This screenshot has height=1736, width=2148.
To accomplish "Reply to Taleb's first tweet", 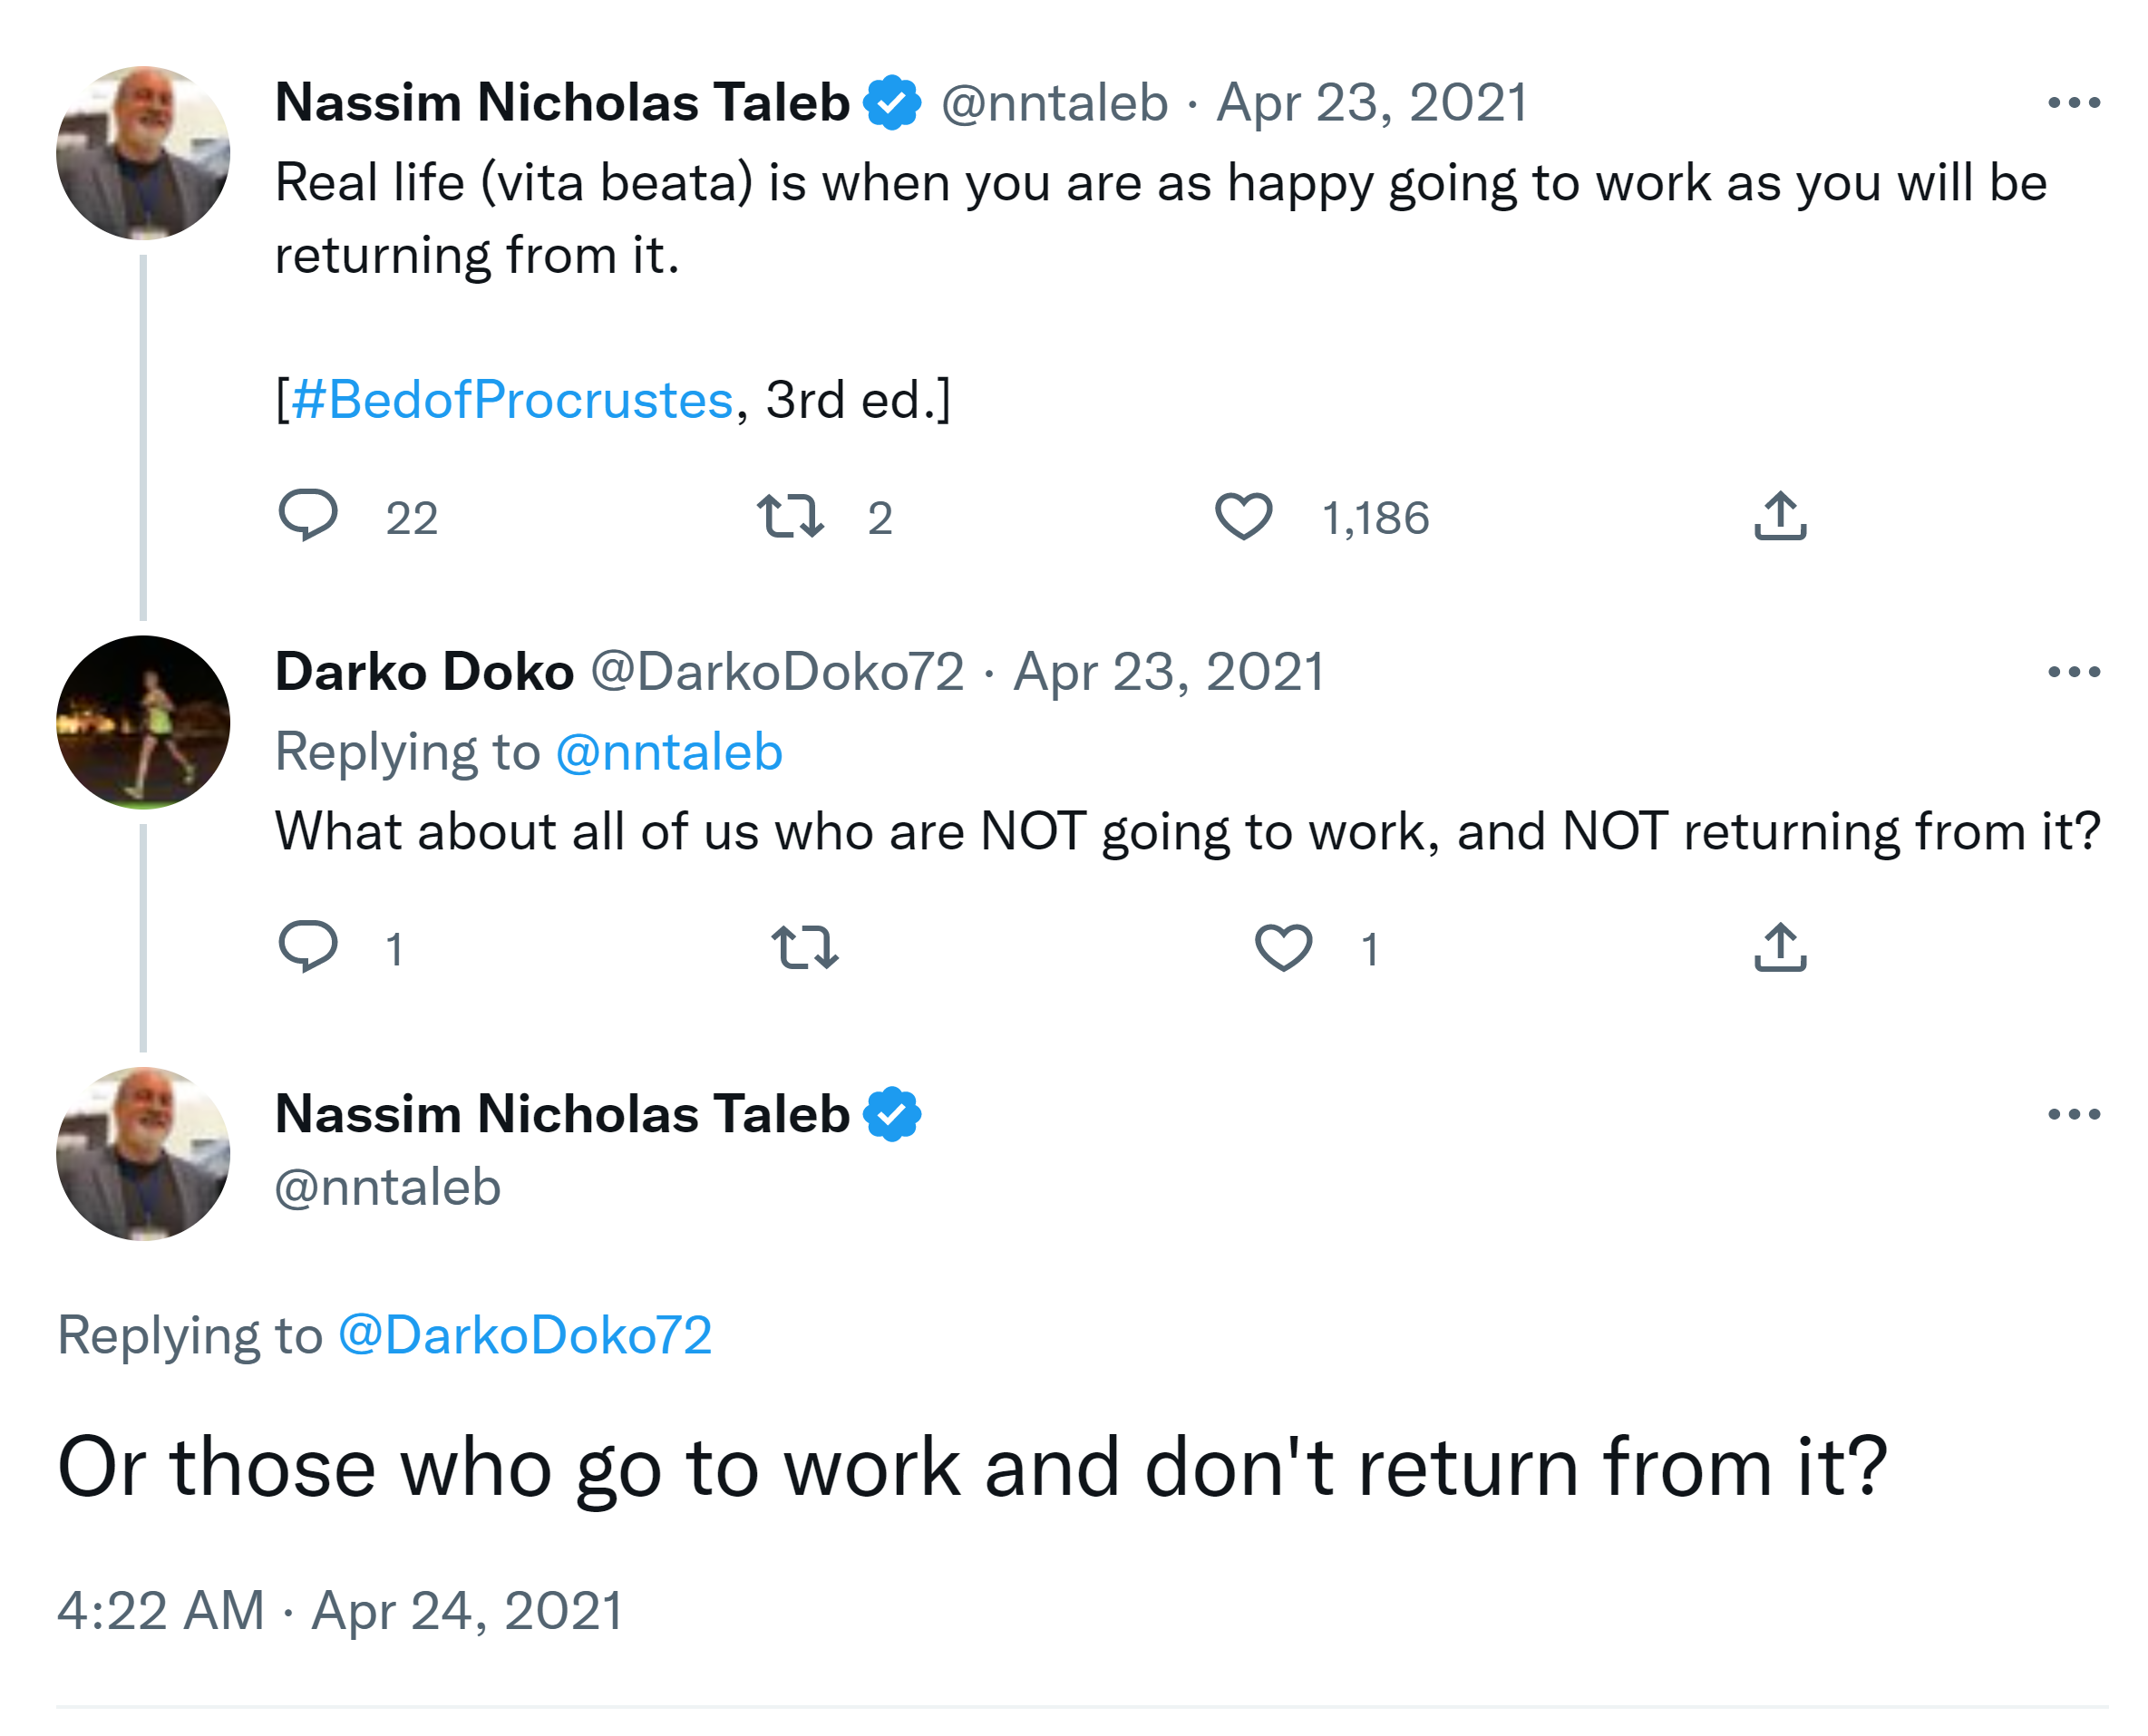I will 308,516.
